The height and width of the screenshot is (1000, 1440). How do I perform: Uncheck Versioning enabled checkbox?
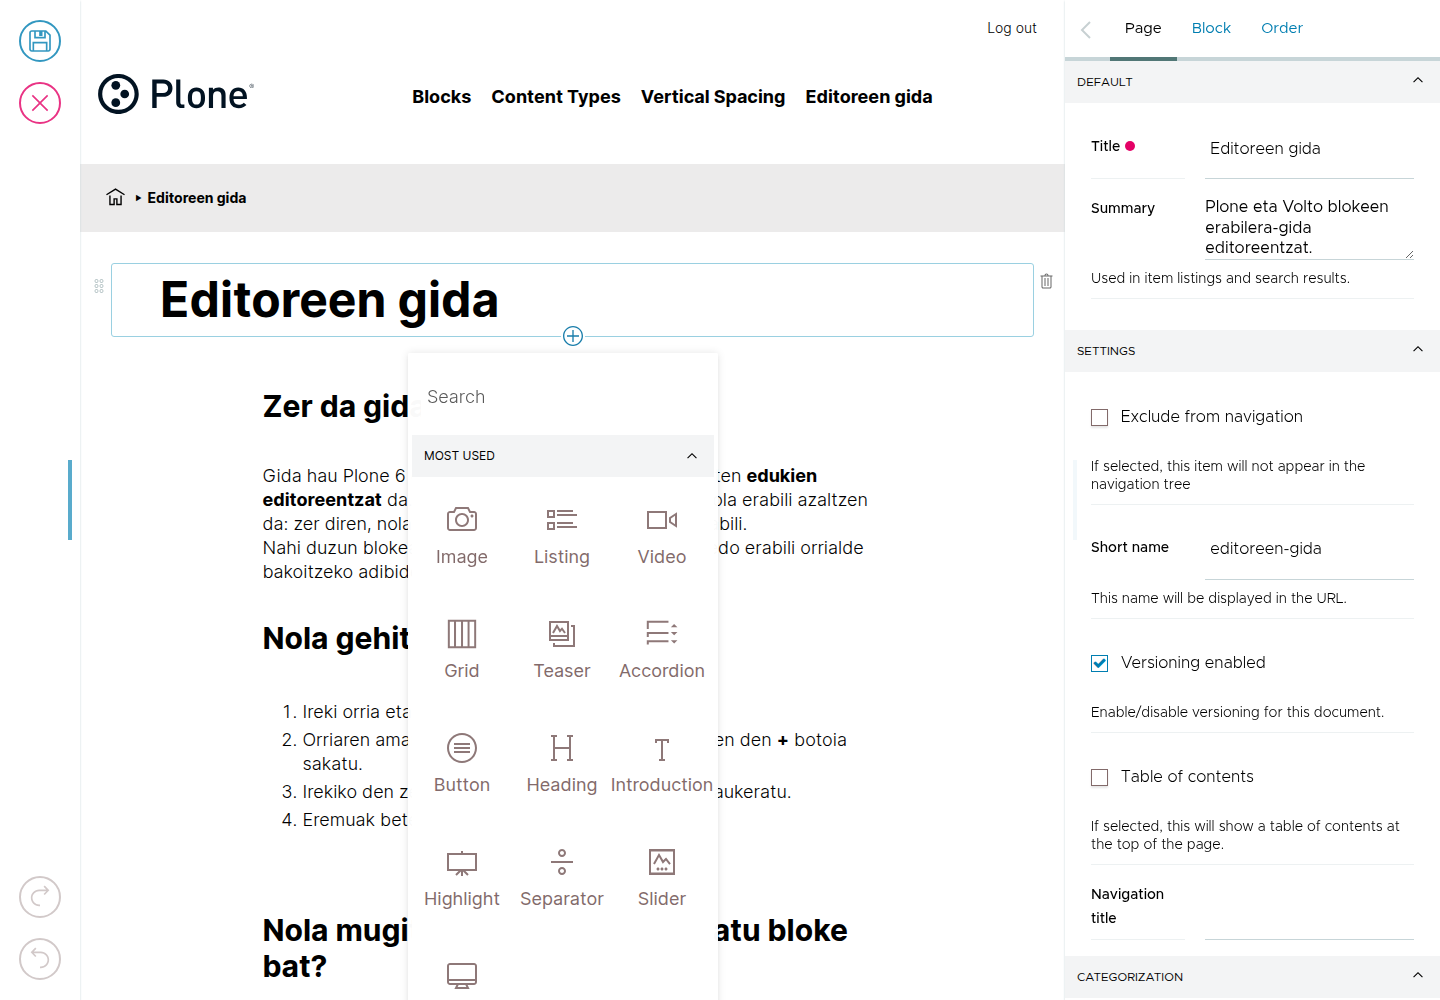tap(1100, 663)
